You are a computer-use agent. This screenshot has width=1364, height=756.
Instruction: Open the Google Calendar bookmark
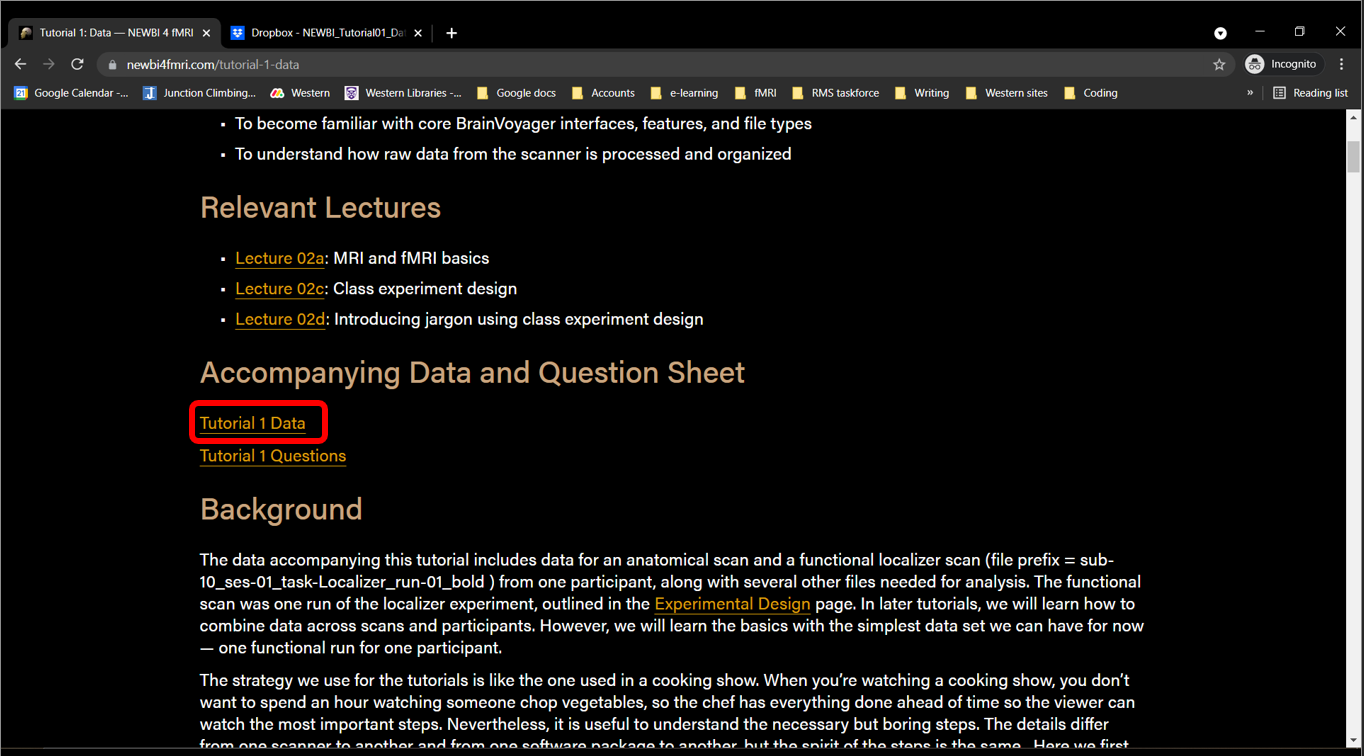(x=71, y=93)
